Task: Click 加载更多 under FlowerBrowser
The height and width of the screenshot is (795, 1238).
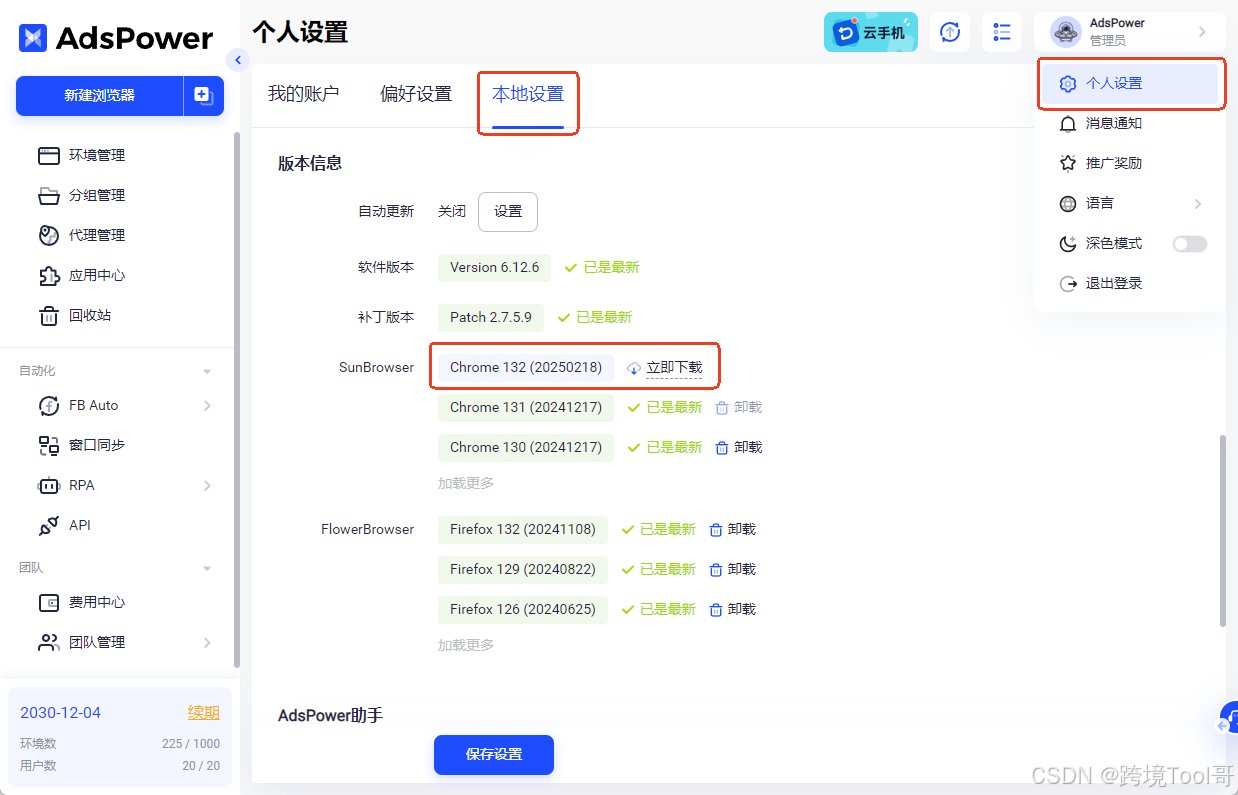Action: point(466,645)
